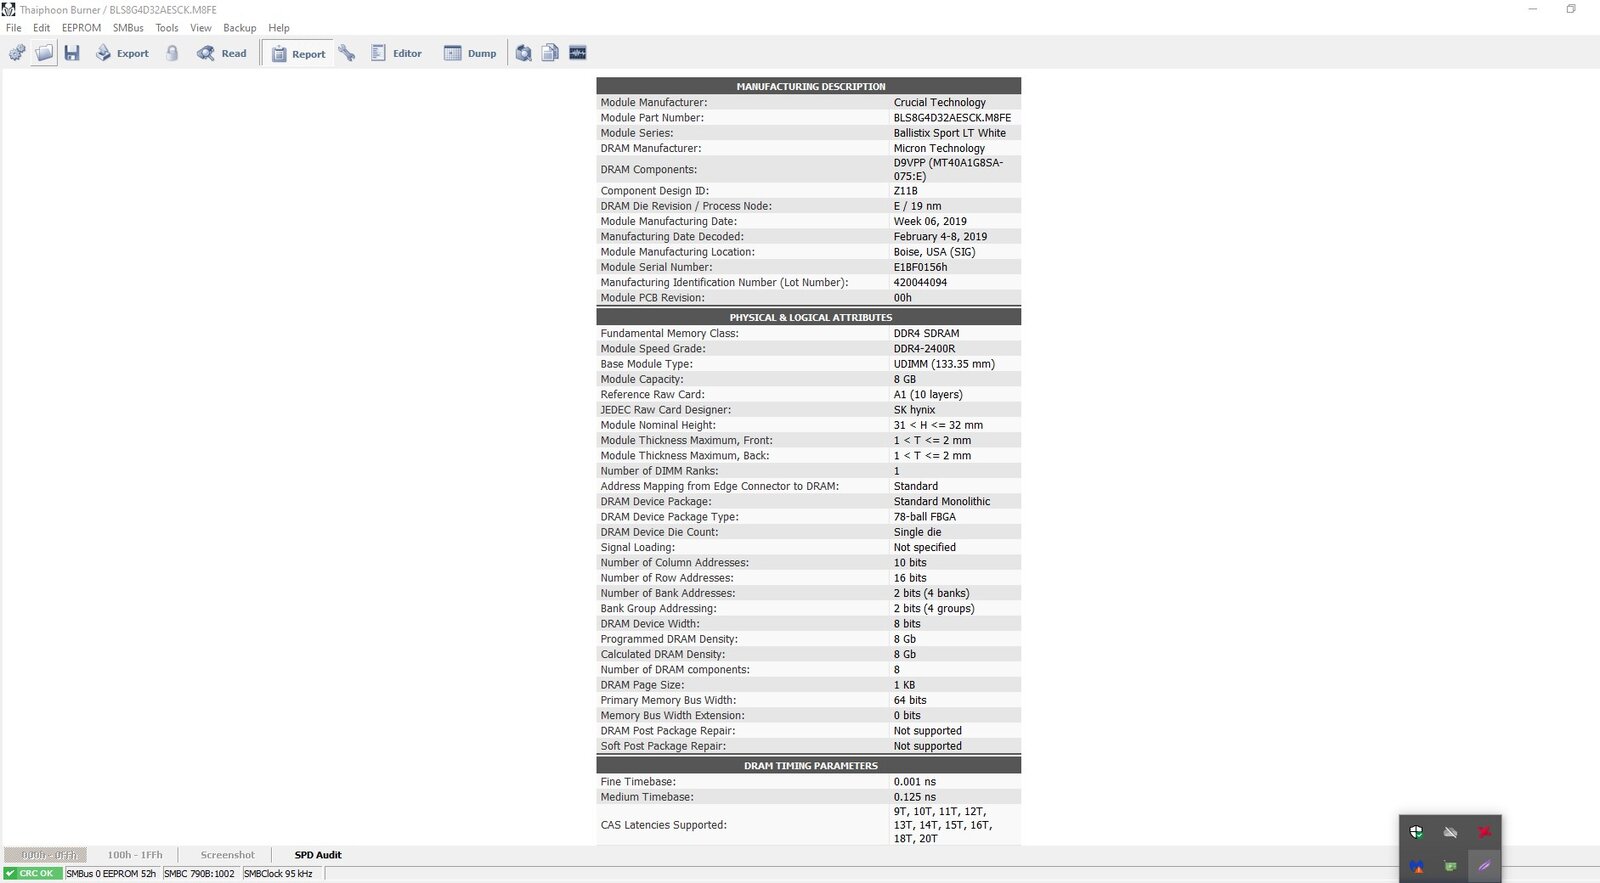The height and width of the screenshot is (883, 1600).
Task: Open the EEPROM menu
Action: [81, 28]
